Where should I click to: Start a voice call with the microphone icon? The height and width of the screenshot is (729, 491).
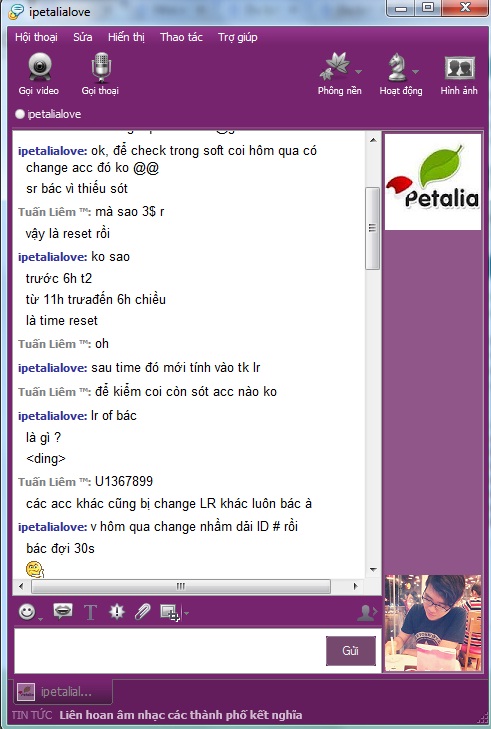[100, 74]
